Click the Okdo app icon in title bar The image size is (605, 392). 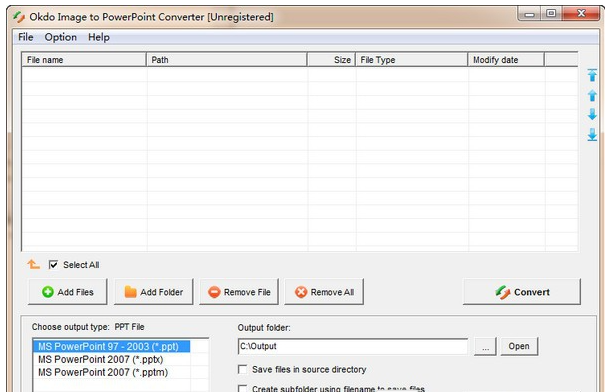click(19, 17)
